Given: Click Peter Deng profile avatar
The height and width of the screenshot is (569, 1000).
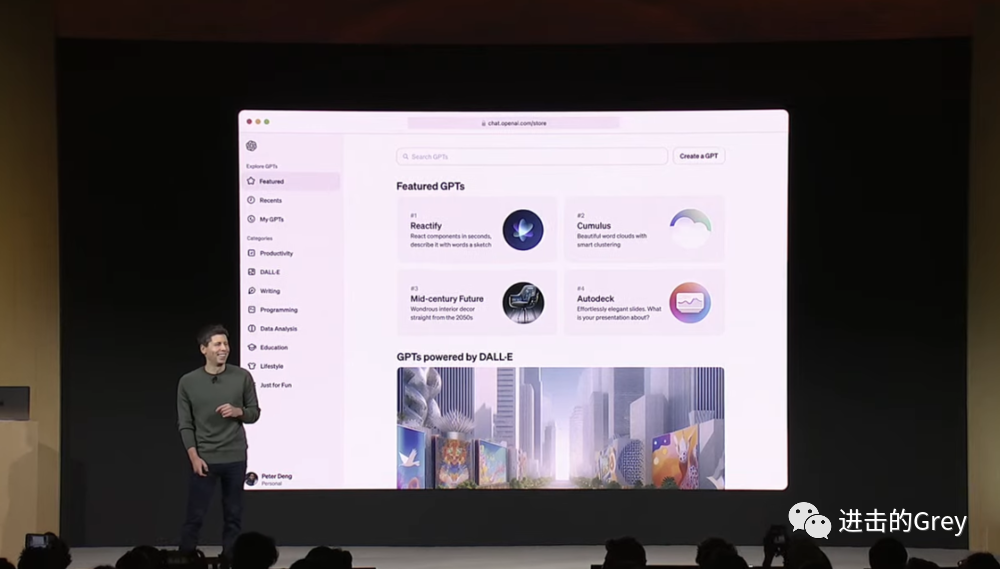Looking at the screenshot, I should (x=251, y=479).
